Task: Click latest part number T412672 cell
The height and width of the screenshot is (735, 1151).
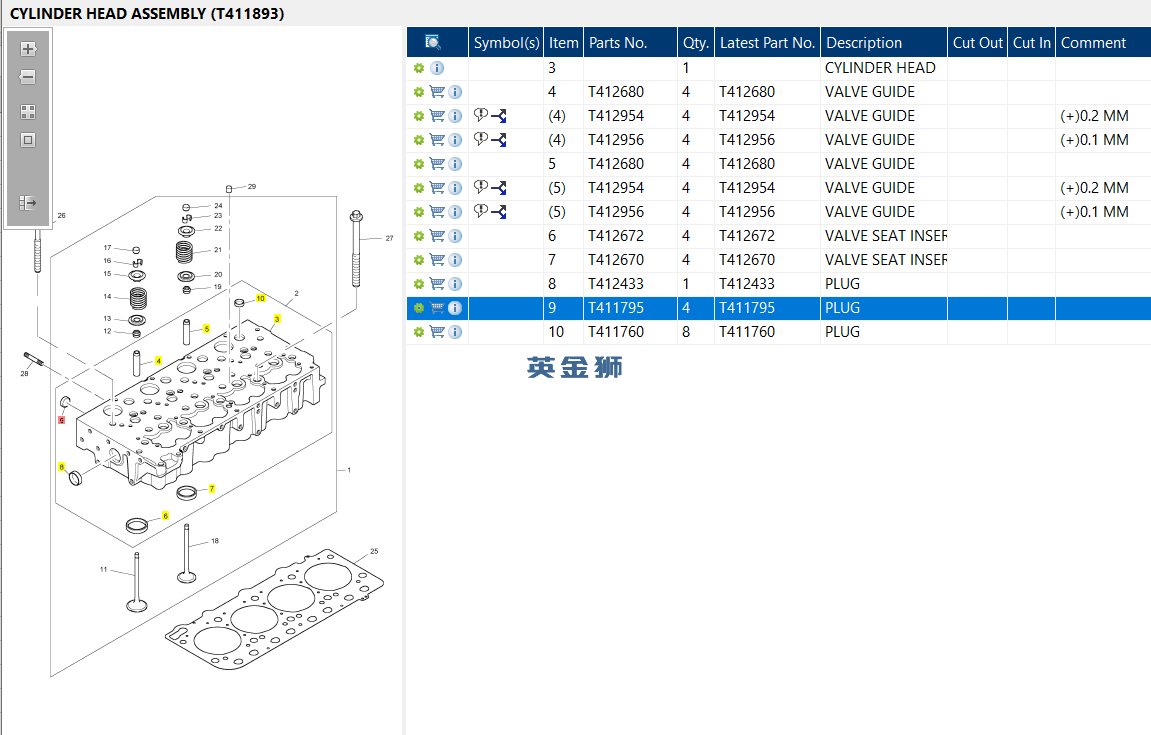Action: coord(747,236)
